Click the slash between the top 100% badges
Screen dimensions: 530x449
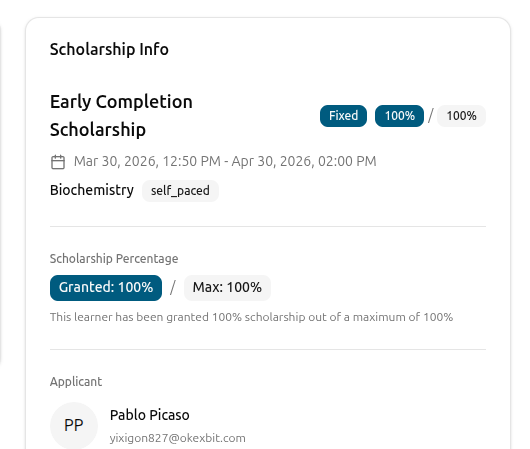(x=430, y=116)
